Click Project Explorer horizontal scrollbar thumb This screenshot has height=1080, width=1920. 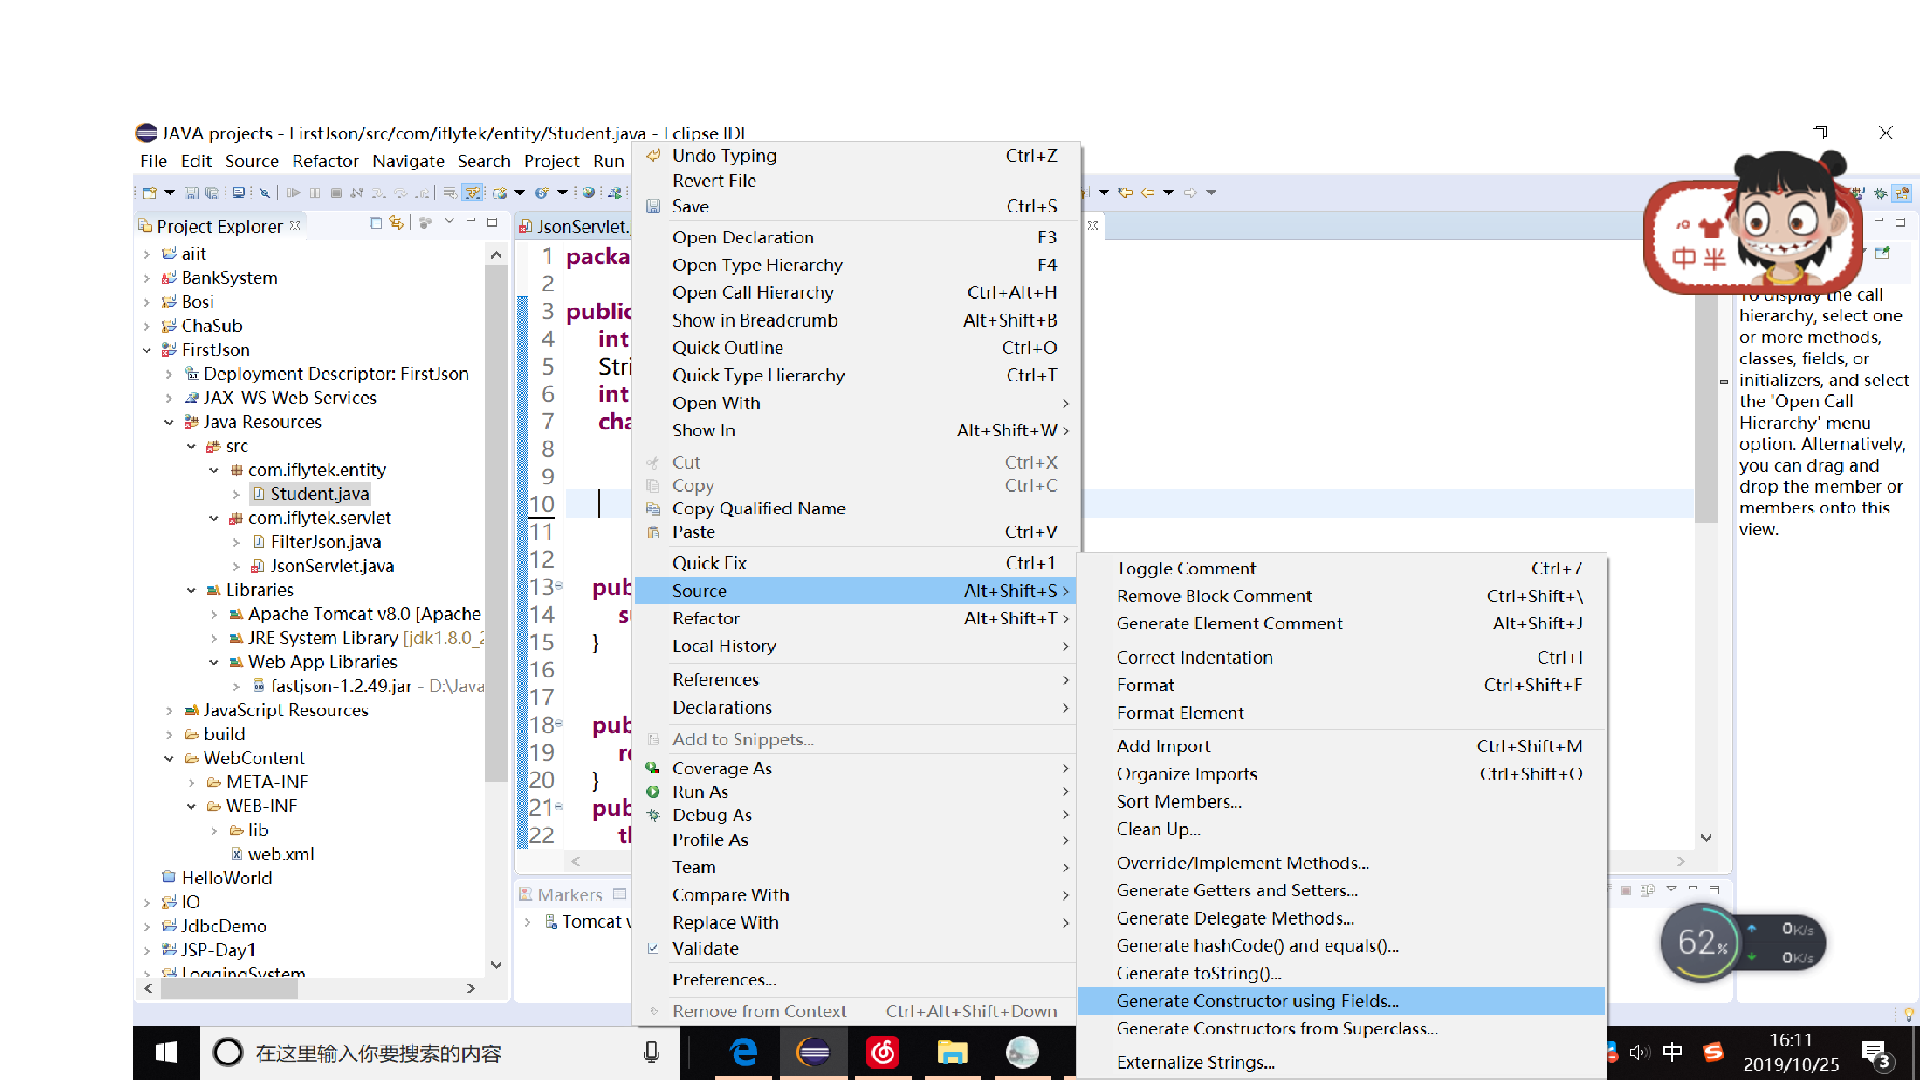(x=229, y=988)
